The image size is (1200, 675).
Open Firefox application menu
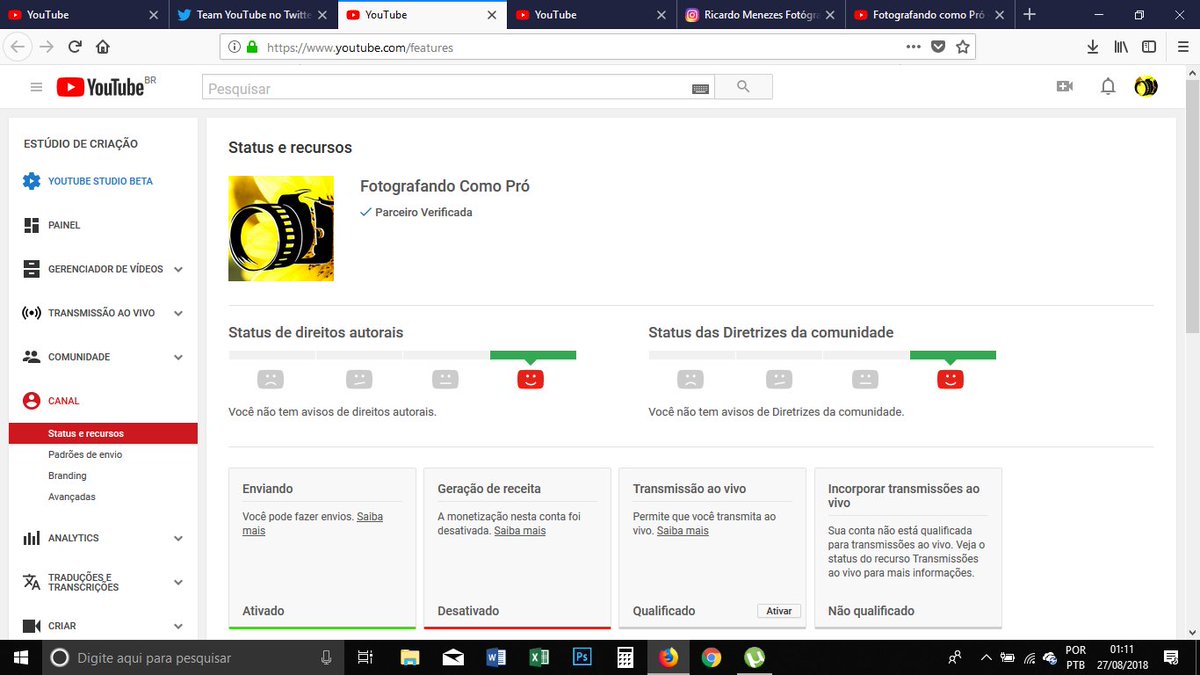tap(1181, 46)
